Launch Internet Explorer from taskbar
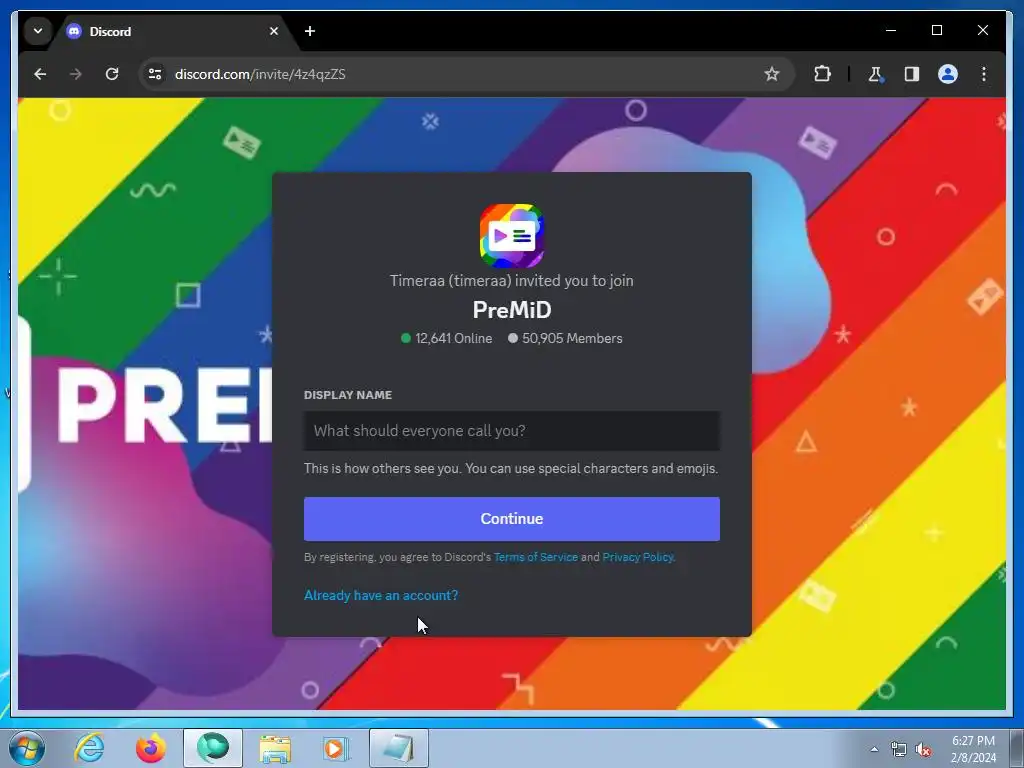Screen dimensions: 1024x768 89,748
